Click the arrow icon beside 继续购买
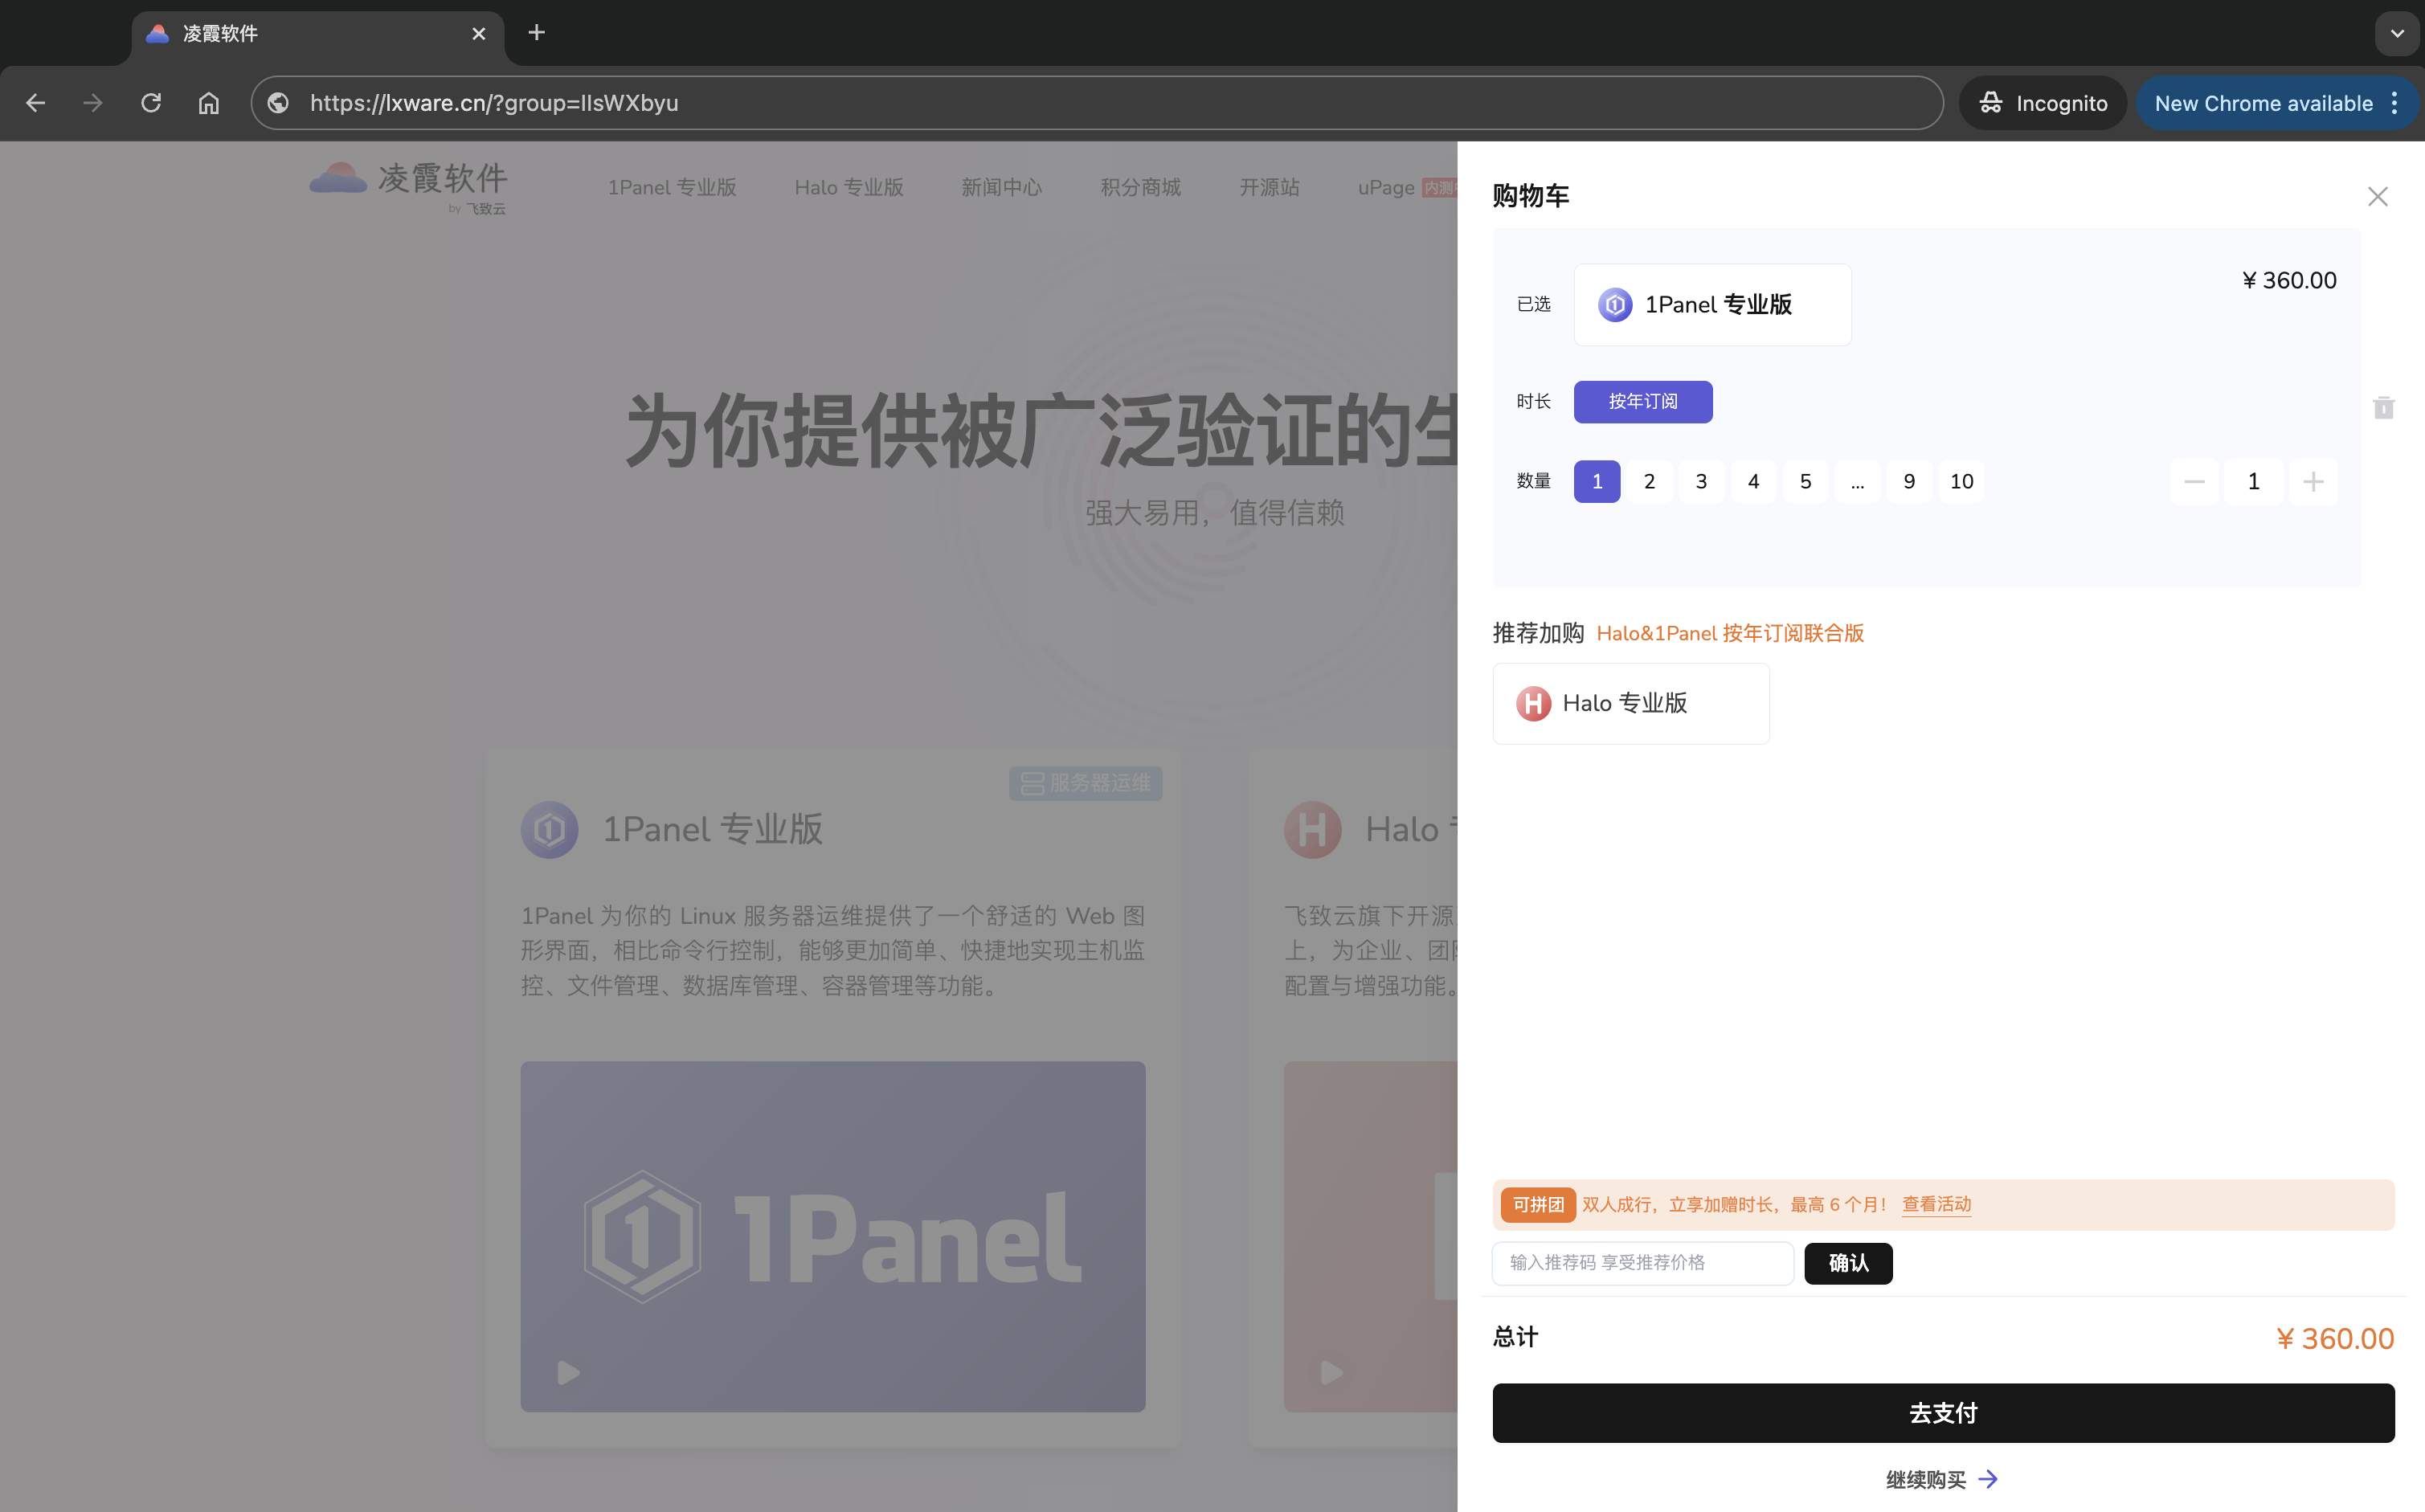The height and width of the screenshot is (1512, 2425). tap(1988, 1479)
